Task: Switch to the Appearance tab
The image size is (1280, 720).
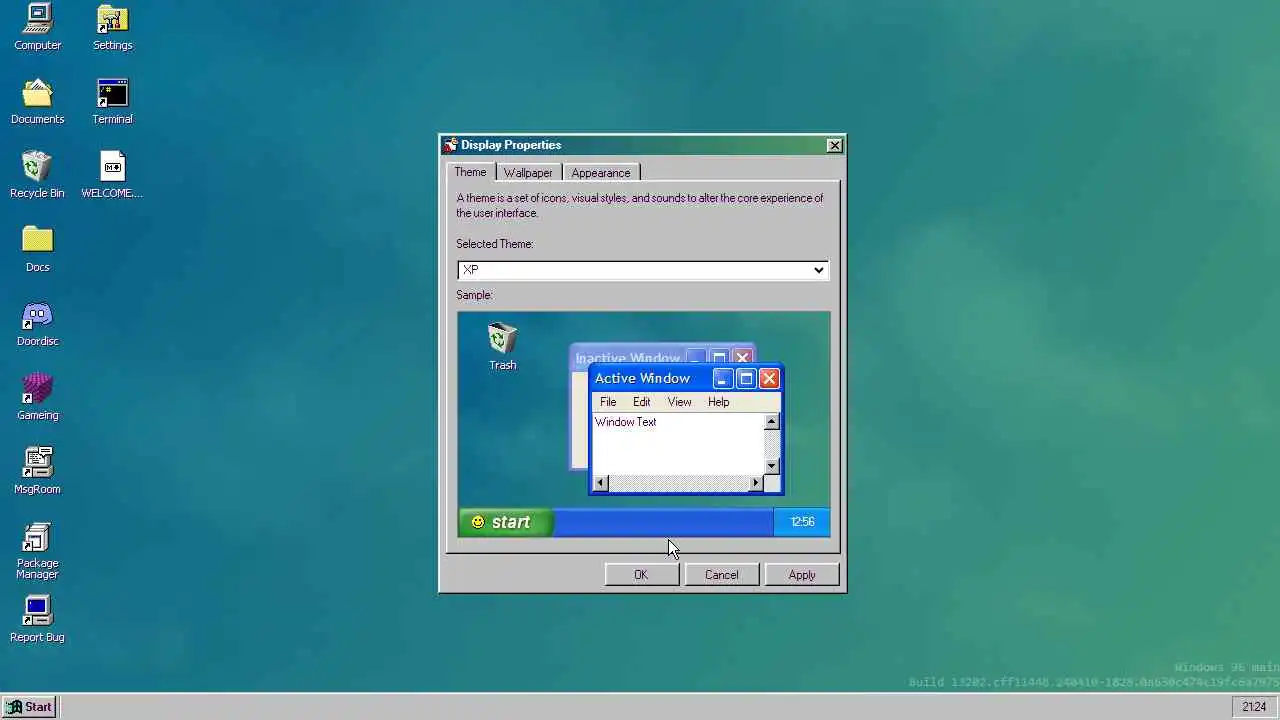Action: pyautogui.click(x=601, y=173)
